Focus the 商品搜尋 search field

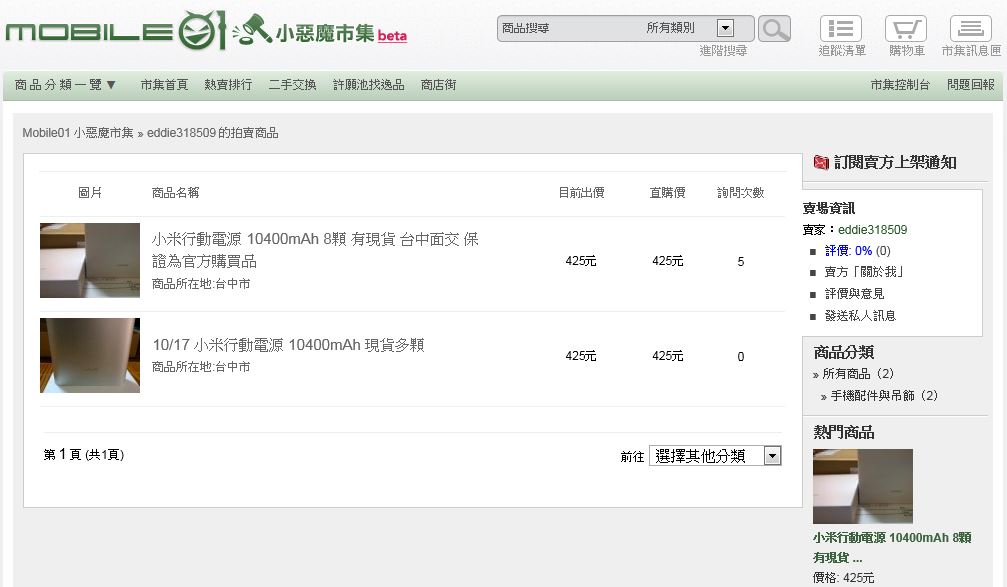[568, 28]
